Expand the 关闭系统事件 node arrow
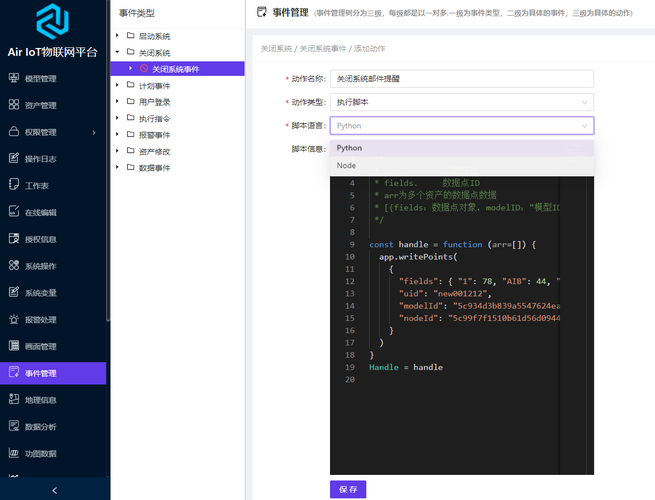The width and height of the screenshot is (655, 500). pos(131,69)
